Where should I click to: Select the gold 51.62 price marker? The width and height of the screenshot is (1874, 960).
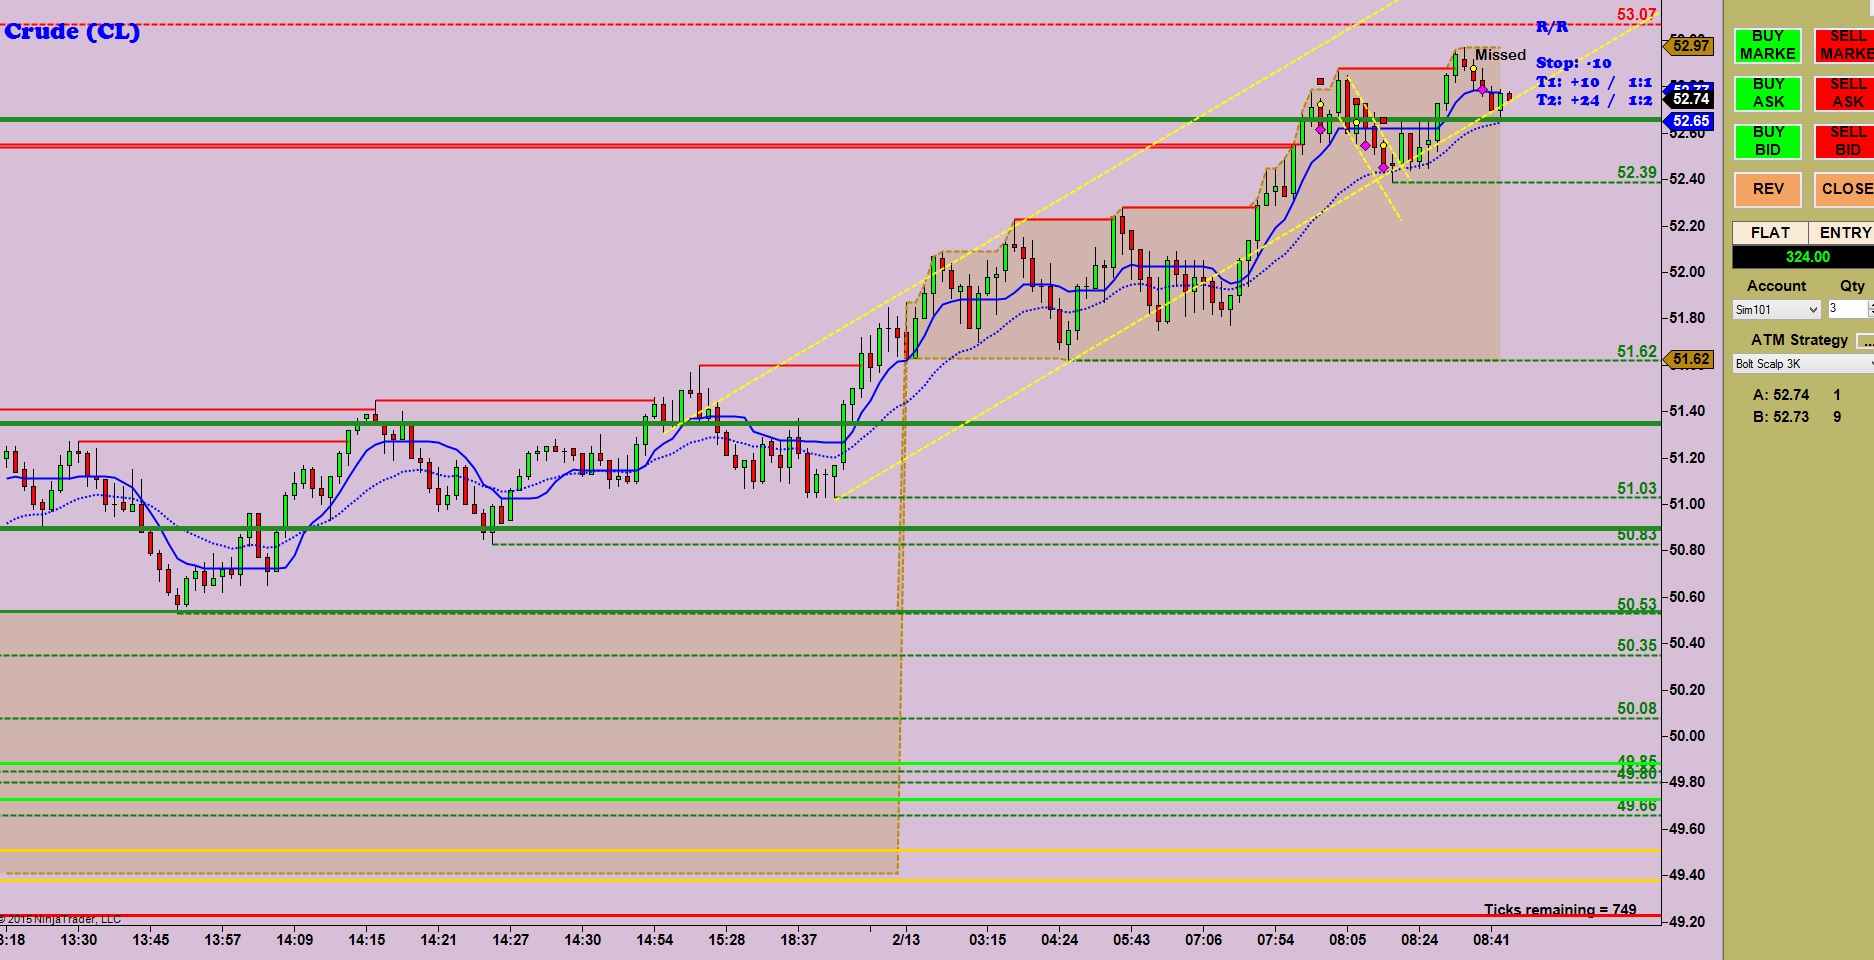1689,359
